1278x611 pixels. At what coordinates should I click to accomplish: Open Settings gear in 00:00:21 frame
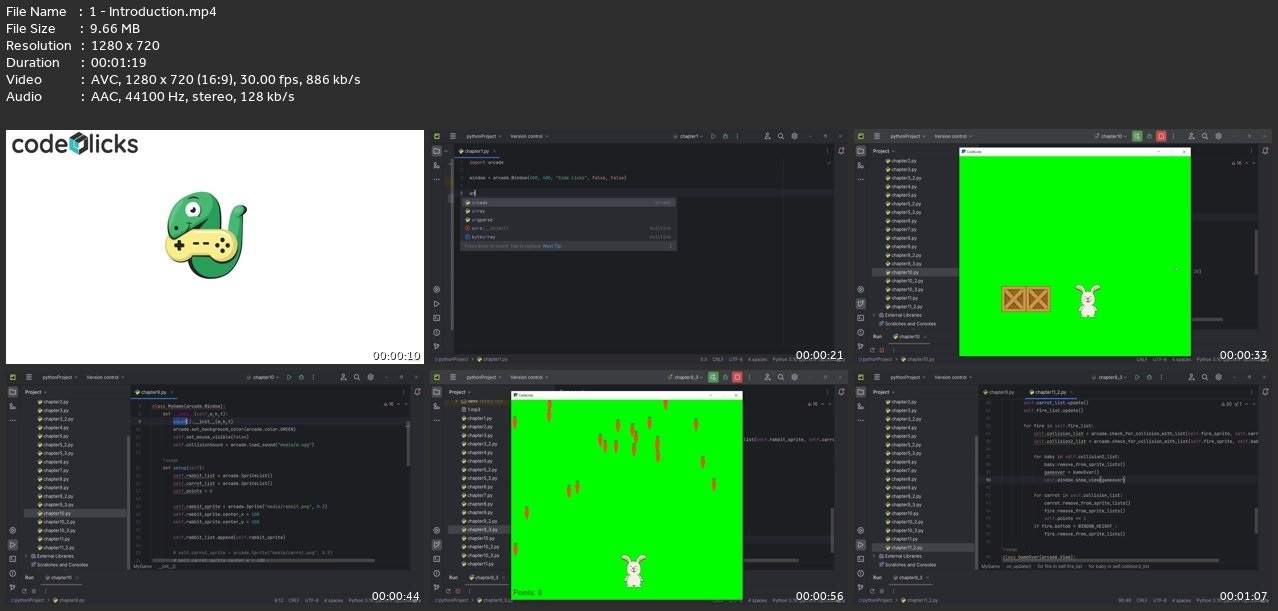(x=794, y=136)
